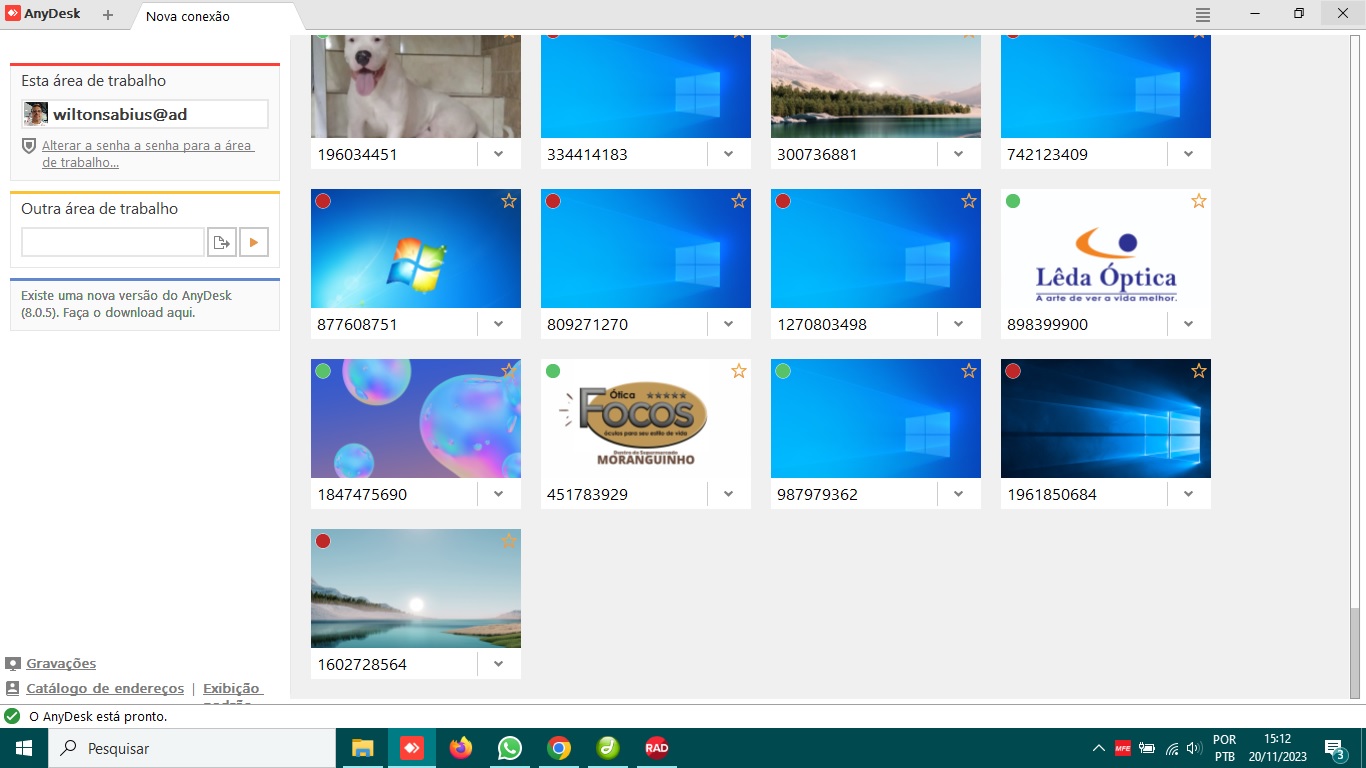This screenshot has width=1366, height=768.
Task: Toggle favorite star on desk 877608751
Action: [508, 201]
